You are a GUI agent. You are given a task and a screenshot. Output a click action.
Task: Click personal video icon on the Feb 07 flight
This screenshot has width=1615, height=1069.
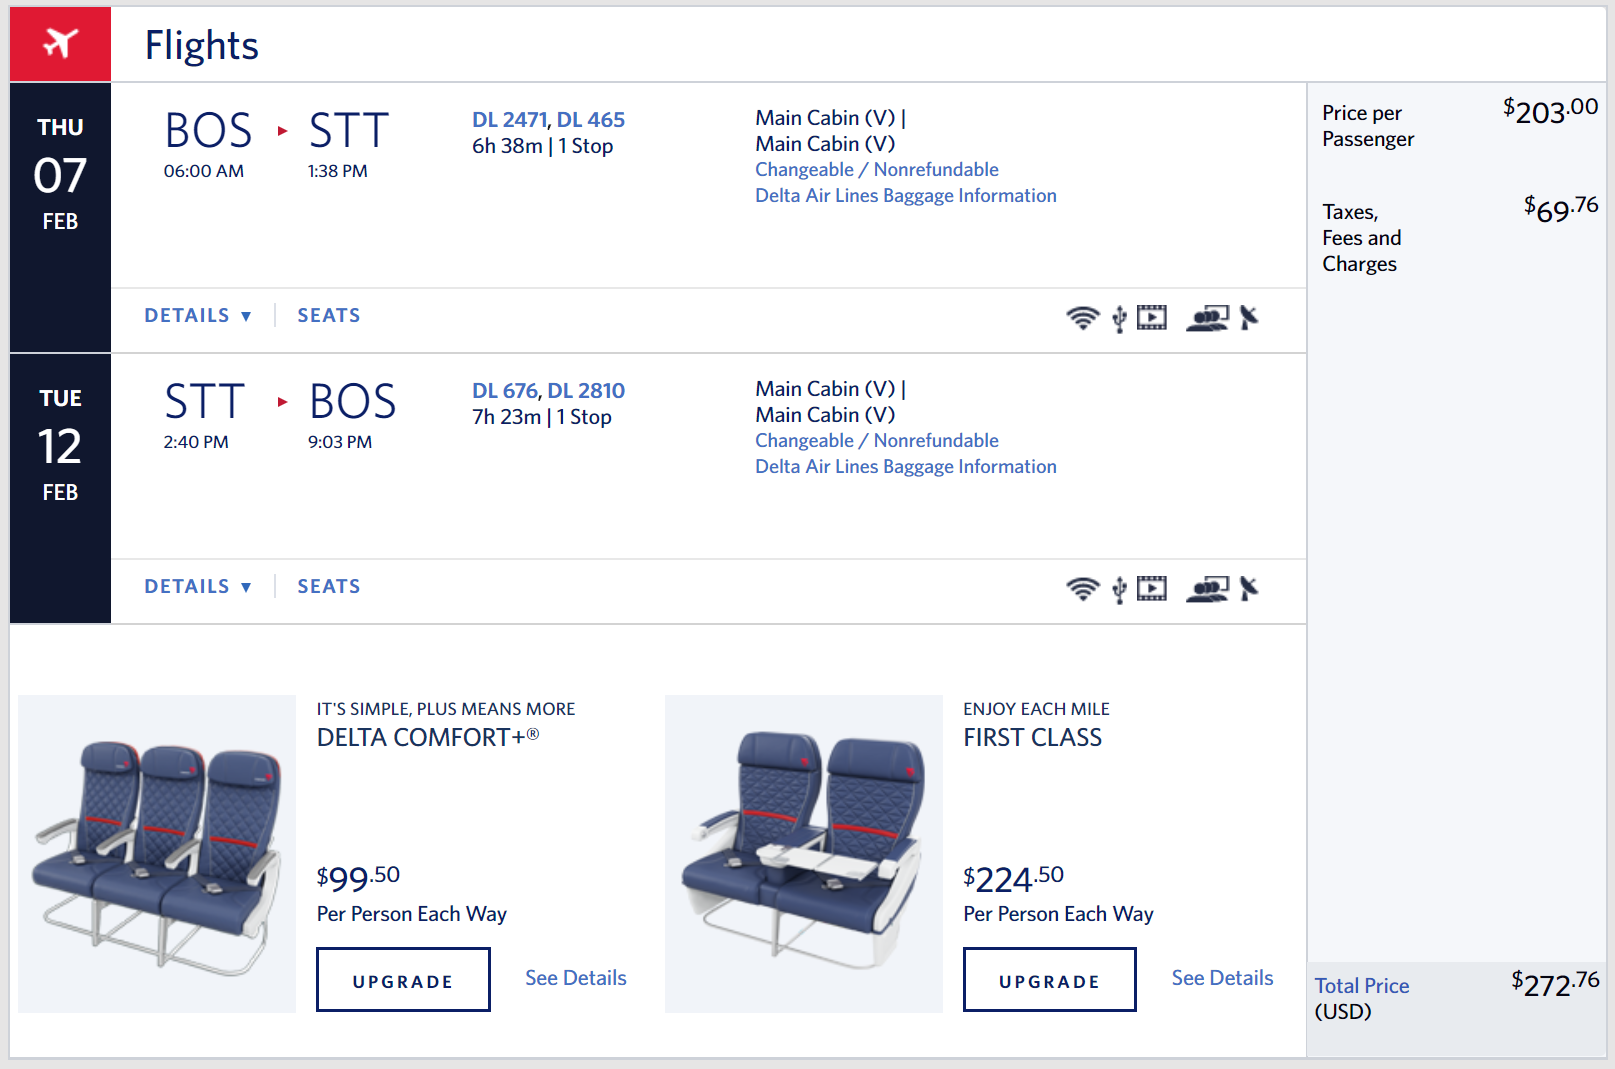click(1151, 318)
